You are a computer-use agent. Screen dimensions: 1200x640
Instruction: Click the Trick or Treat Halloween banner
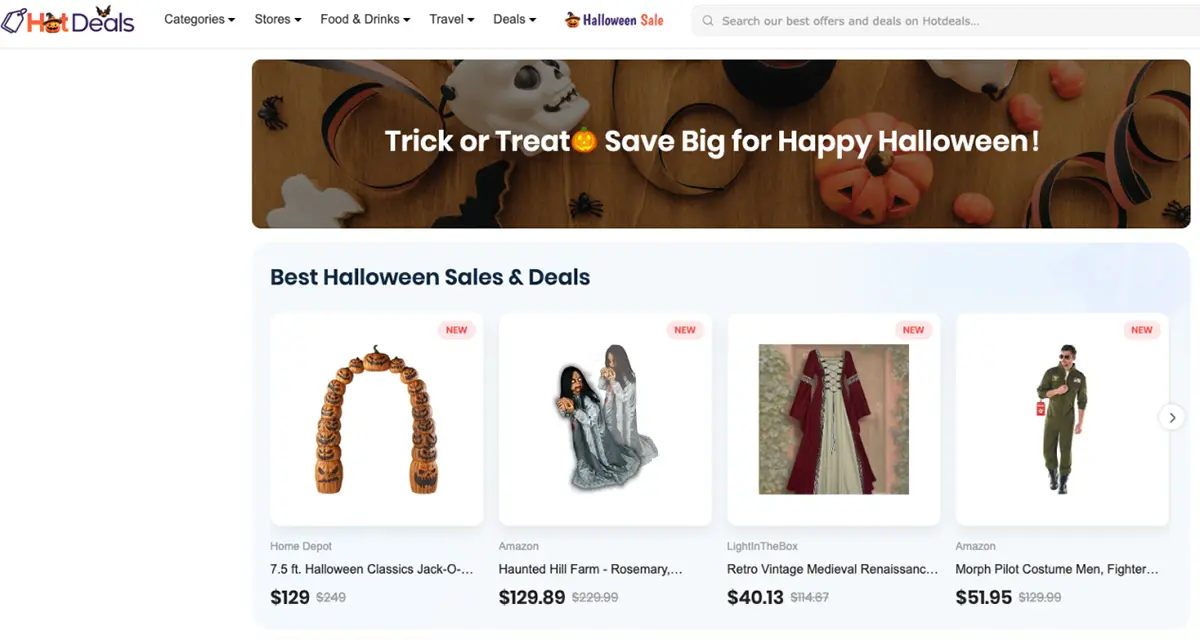[x=720, y=143]
